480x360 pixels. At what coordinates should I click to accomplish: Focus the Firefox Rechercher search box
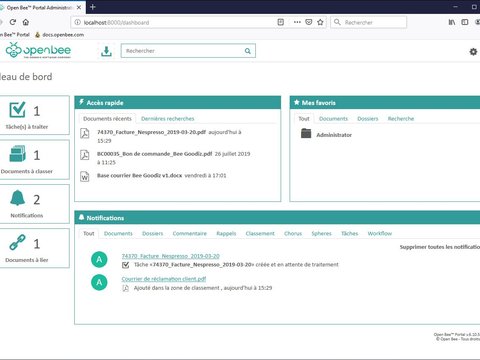pyautogui.click(x=369, y=22)
